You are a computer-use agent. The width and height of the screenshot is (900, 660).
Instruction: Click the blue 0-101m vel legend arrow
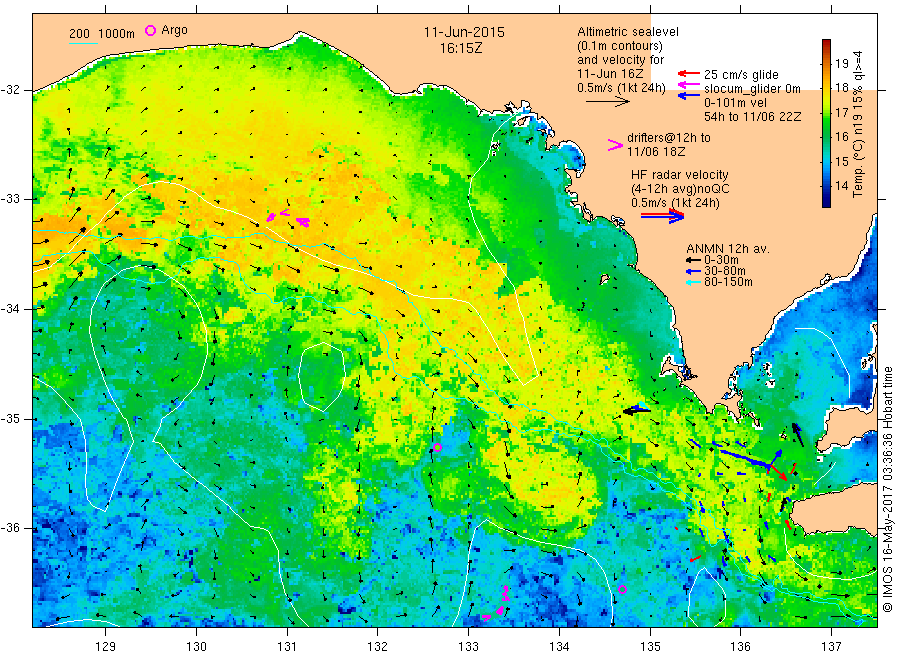click(x=688, y=96)
